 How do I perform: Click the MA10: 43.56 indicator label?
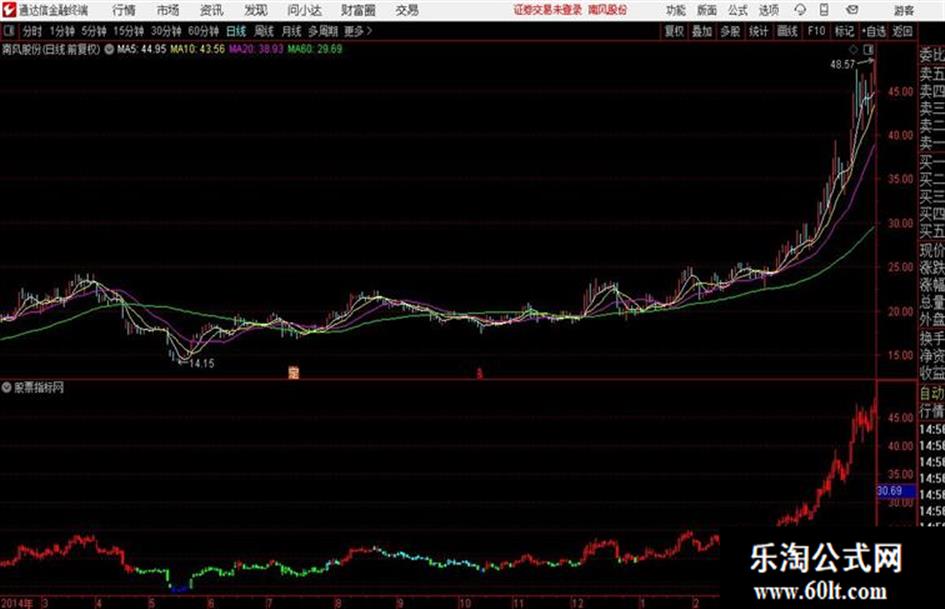[198, 49]
